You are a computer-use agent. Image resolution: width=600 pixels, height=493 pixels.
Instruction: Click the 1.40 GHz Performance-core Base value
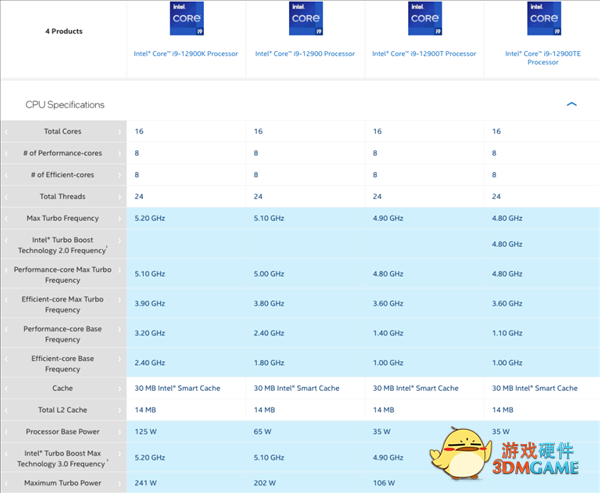coord(388,333)
